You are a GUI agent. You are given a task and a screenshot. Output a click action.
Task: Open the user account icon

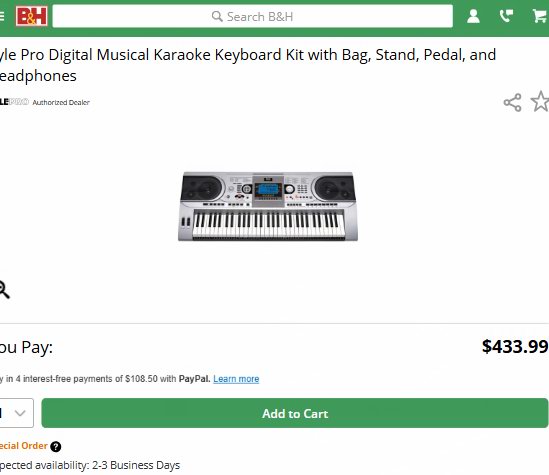(x=473, y=16)
